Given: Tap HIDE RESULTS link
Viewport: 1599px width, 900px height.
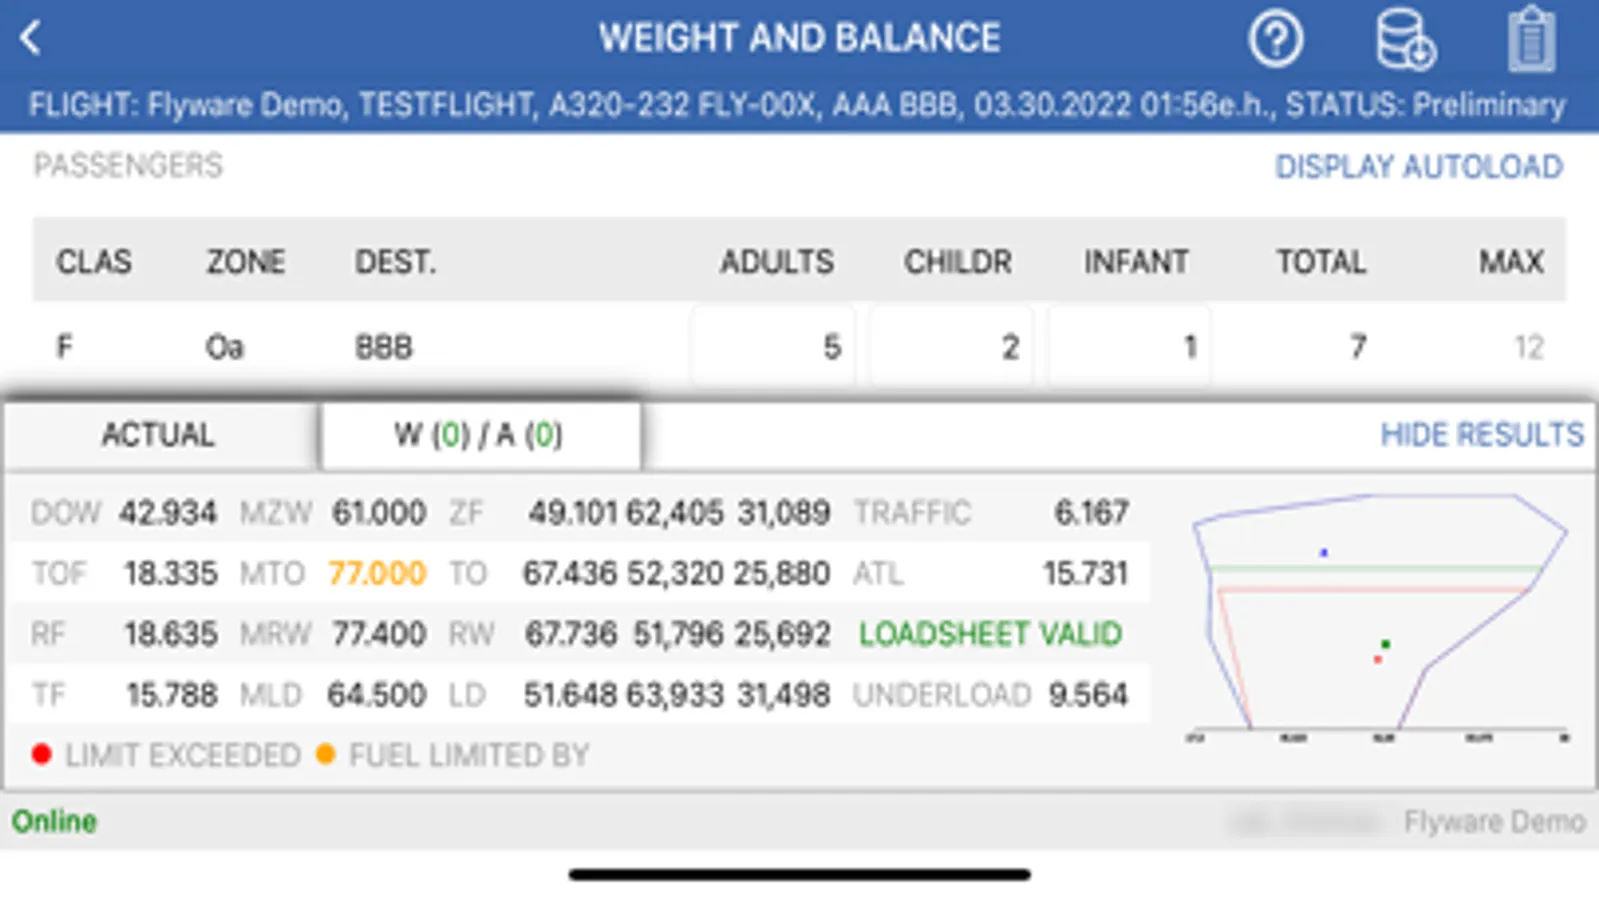Looking at the screenshot, I should click(x=1482, y=434).
